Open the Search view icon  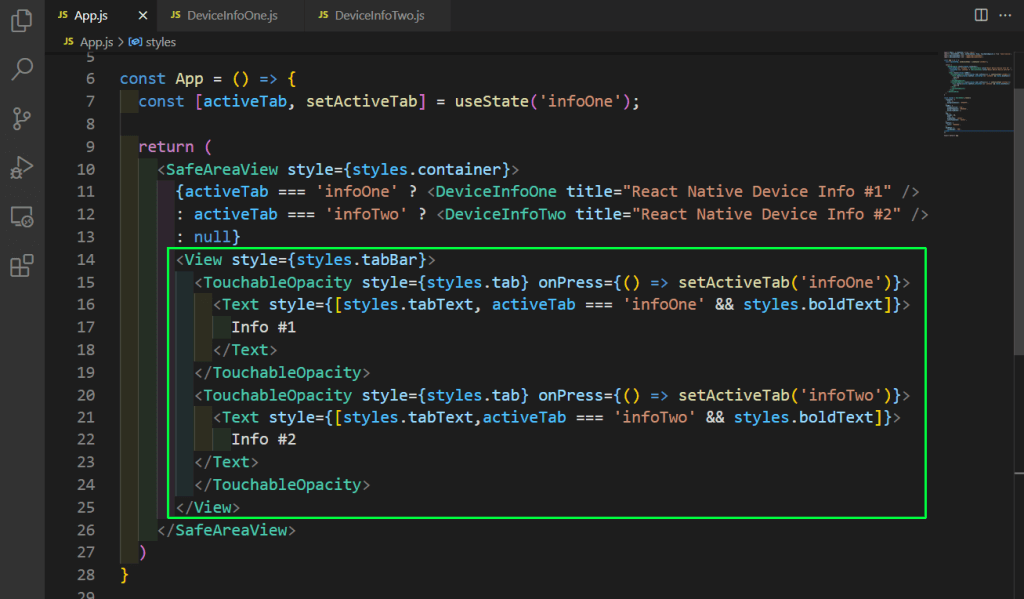click(x=22, y=69)
